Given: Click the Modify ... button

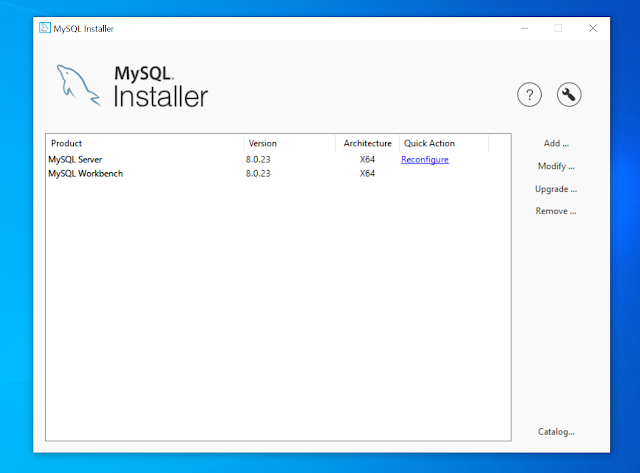Looking at the screenshot, I should tap(556, 166).
